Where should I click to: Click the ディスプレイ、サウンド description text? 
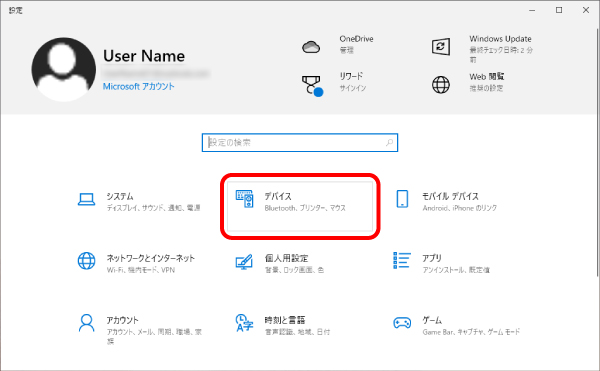(x=153, y=208)
